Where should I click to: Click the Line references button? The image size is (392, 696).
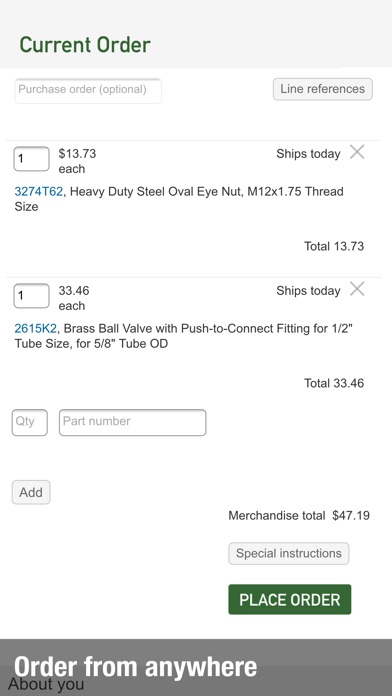pyautogui.click(x=323, y=89)
